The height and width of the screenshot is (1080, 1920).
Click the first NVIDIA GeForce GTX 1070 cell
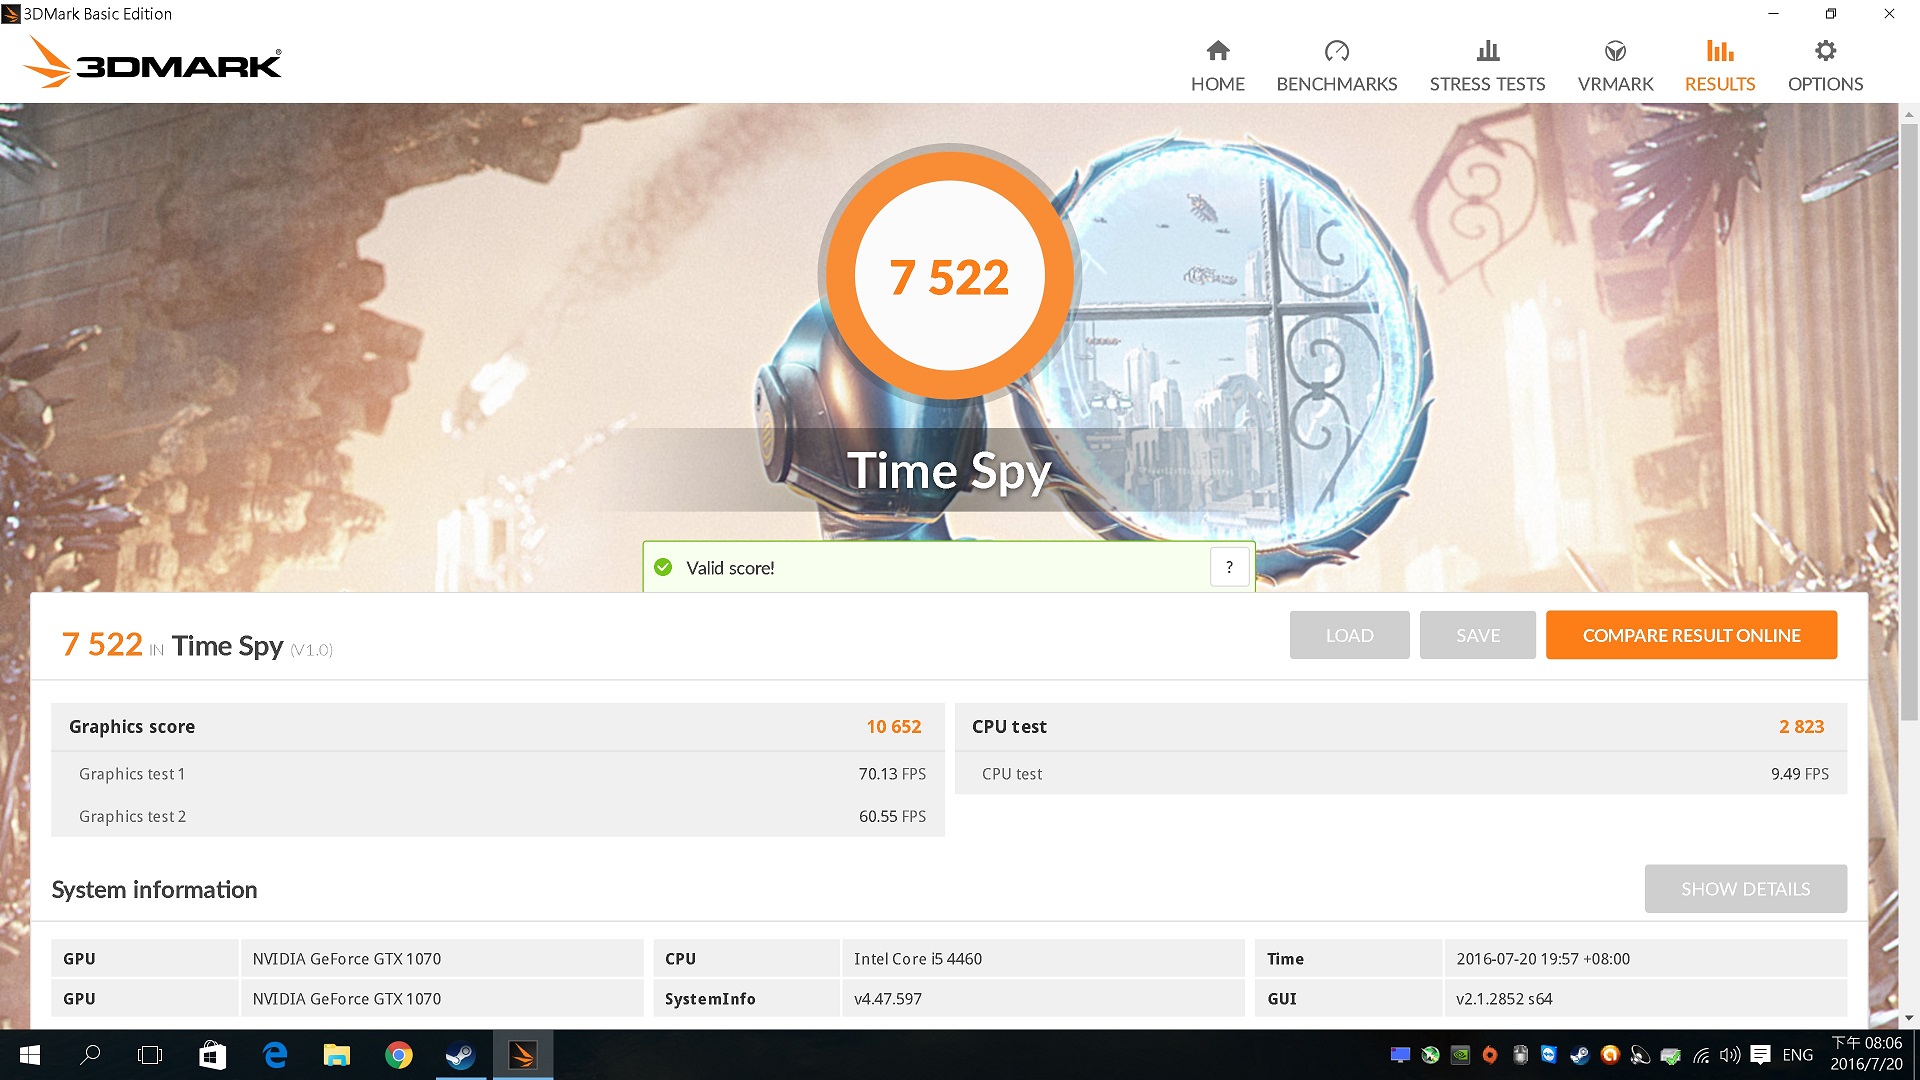tap(441, 959)
